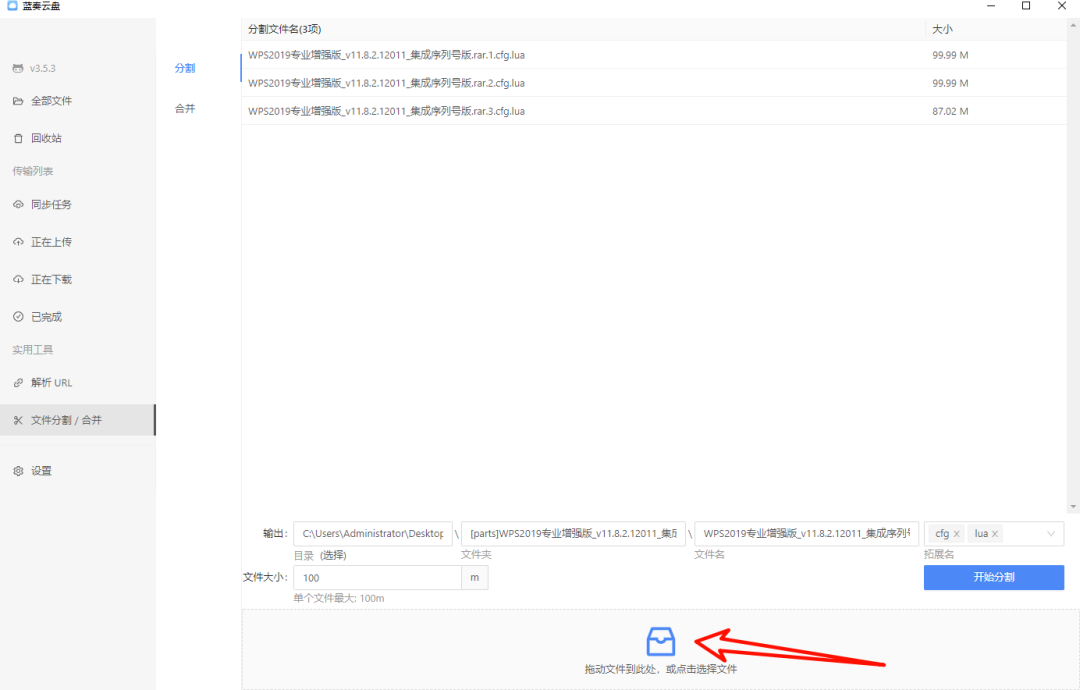Click the 大小 column header
1080x690 pixels.
[942, 29]
